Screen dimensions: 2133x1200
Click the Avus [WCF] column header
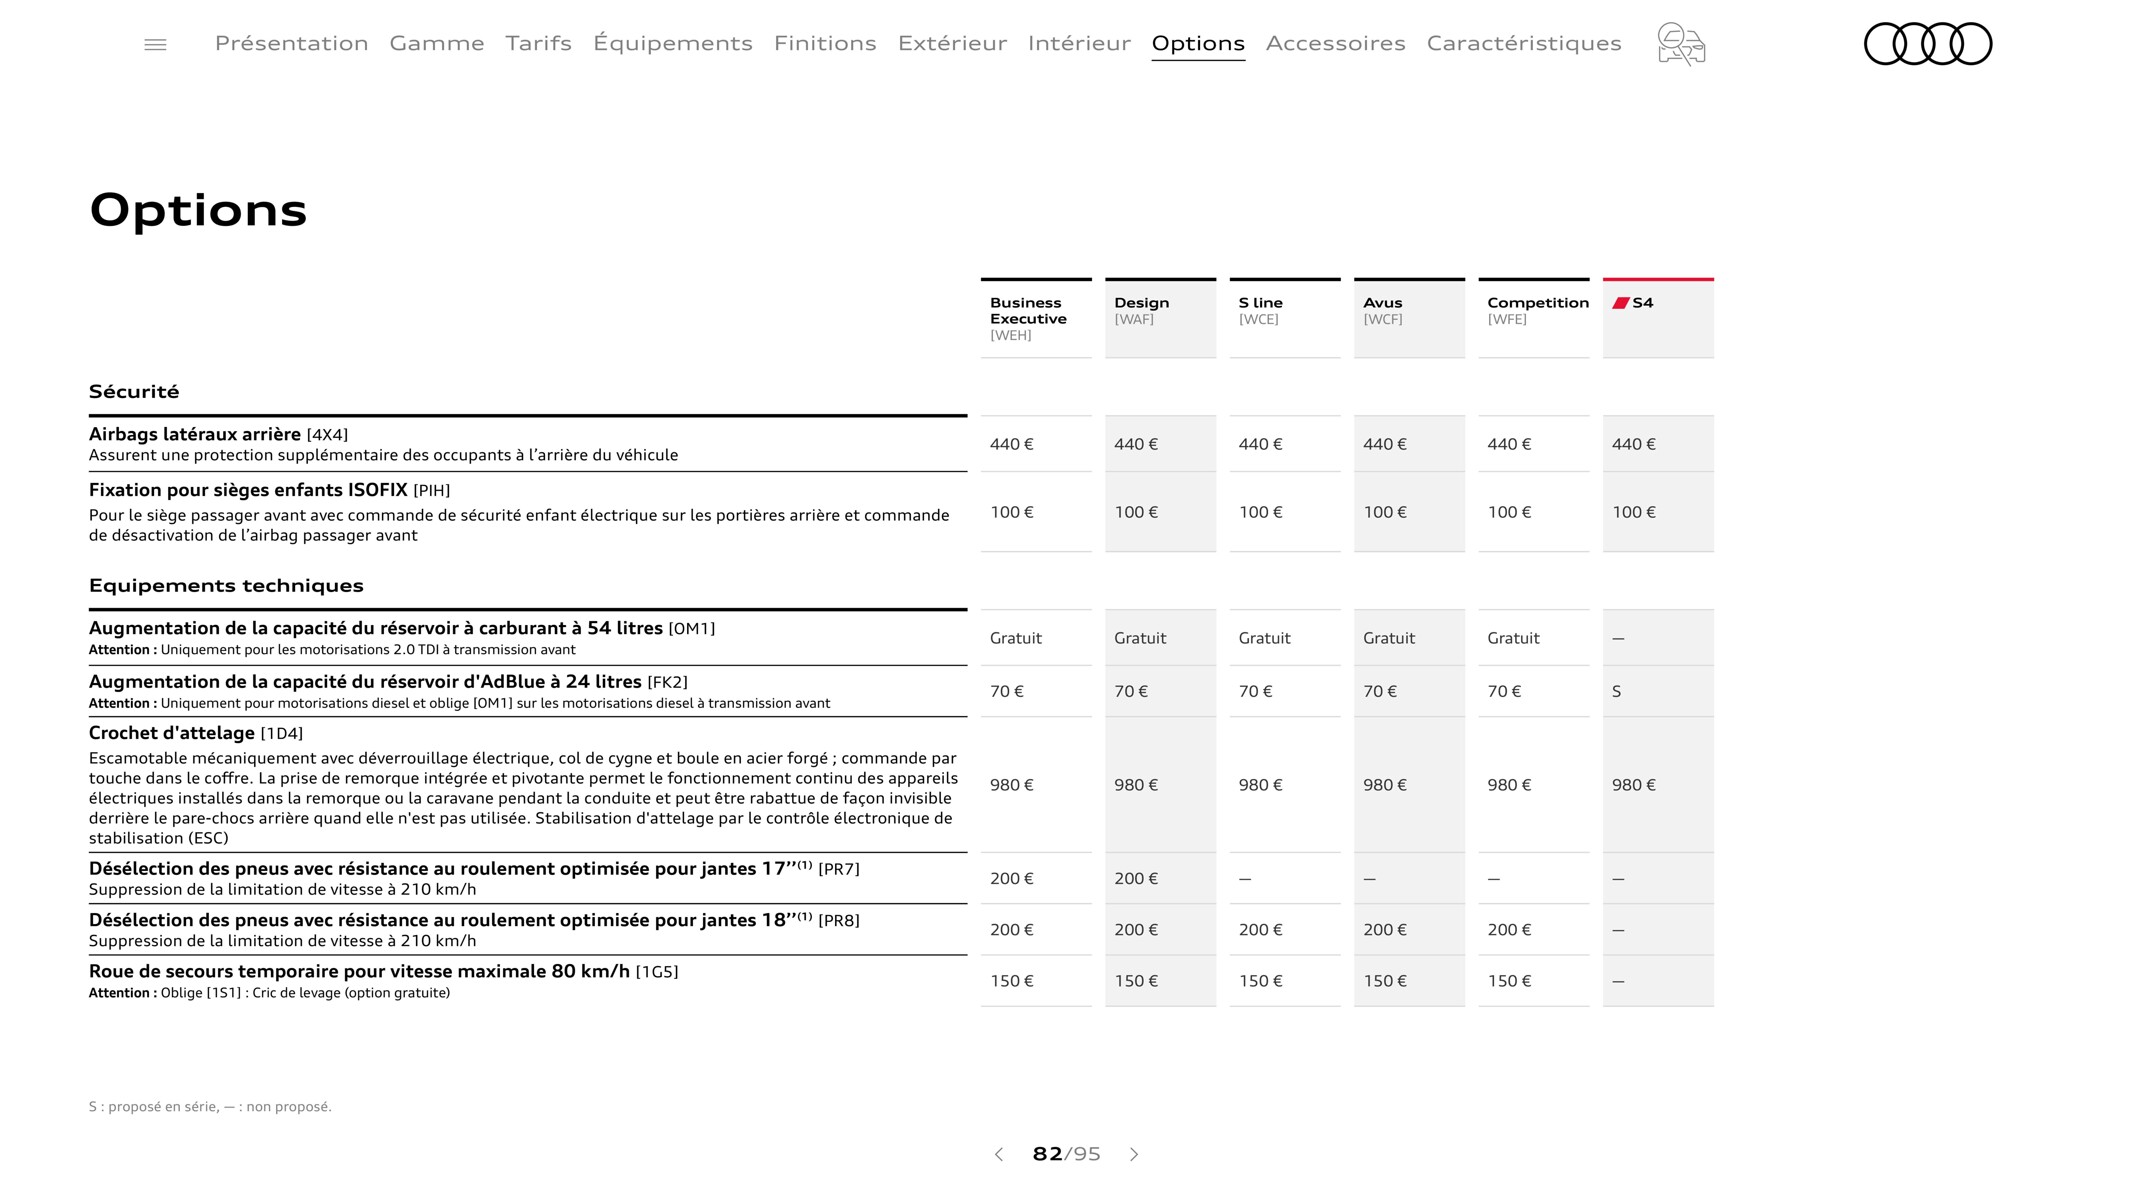pos(1409,318)
